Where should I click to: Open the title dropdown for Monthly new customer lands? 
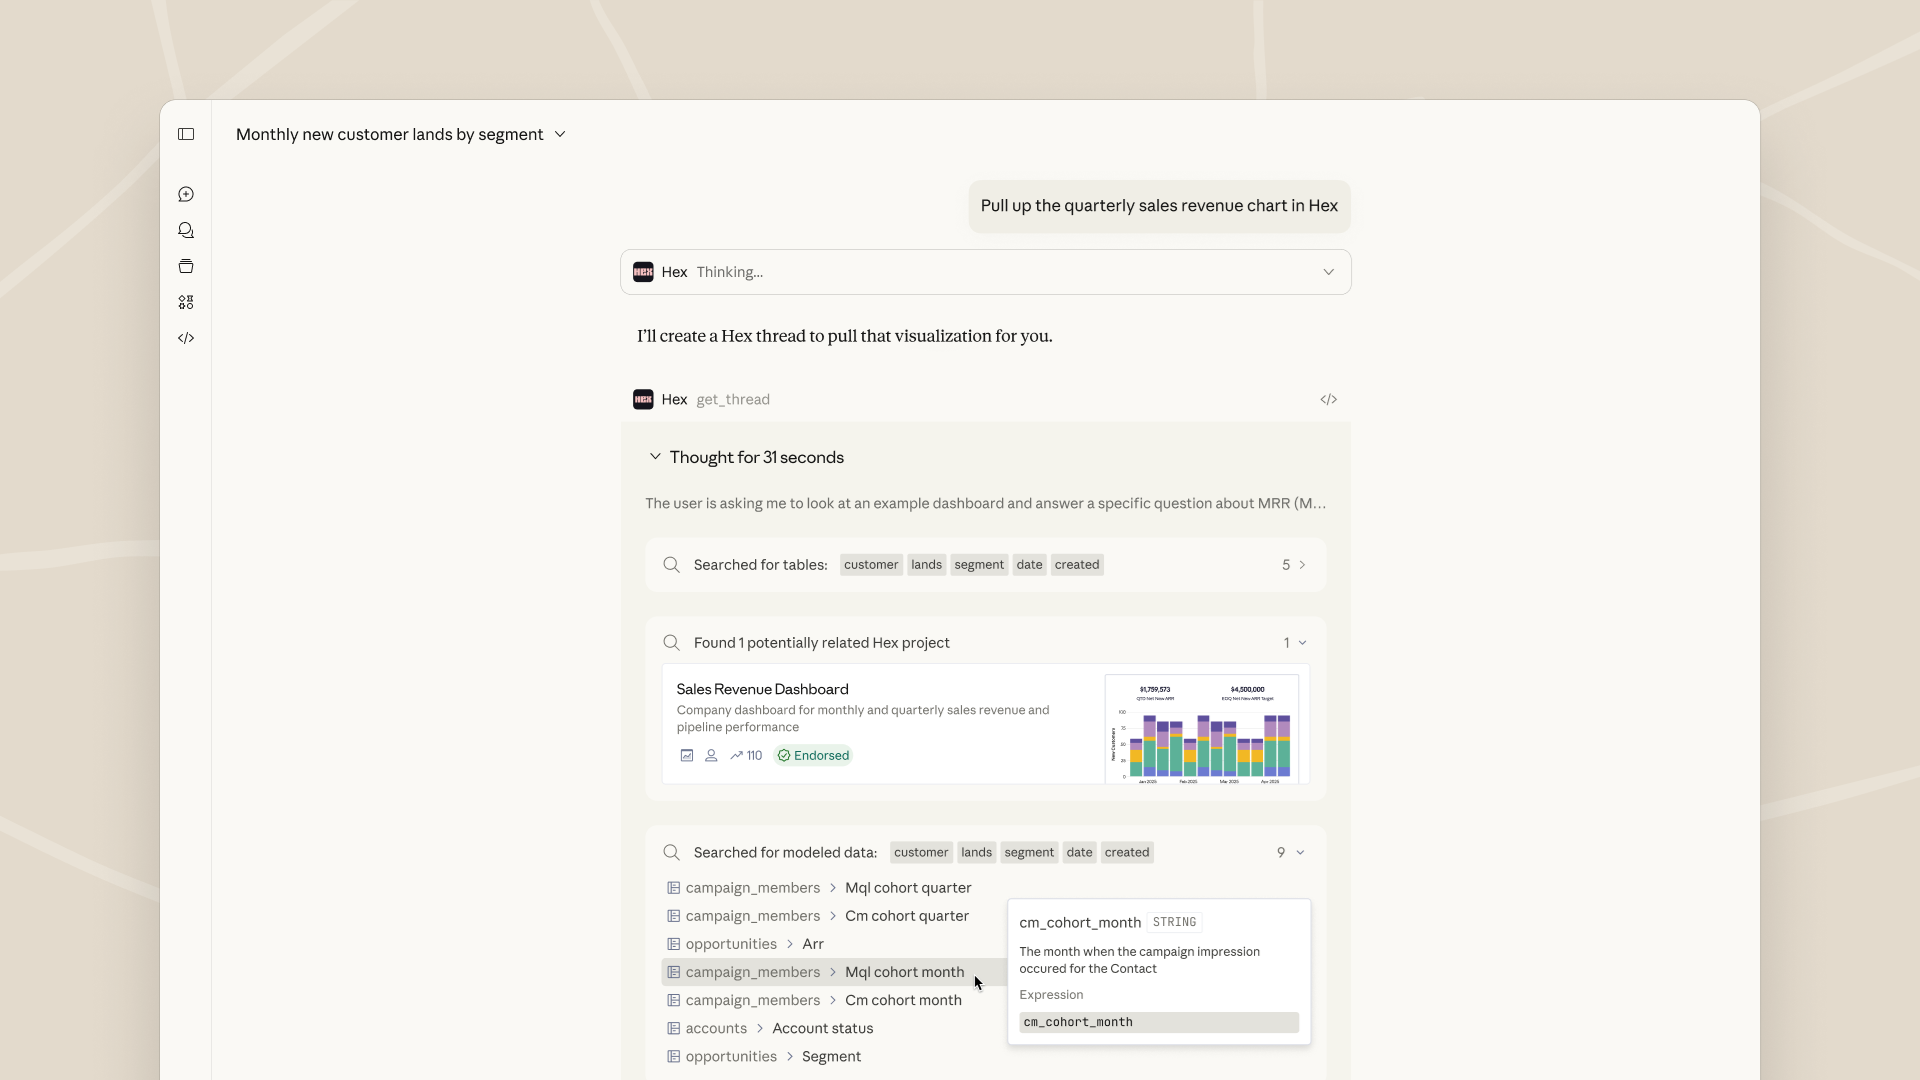[x=560, y=134]
